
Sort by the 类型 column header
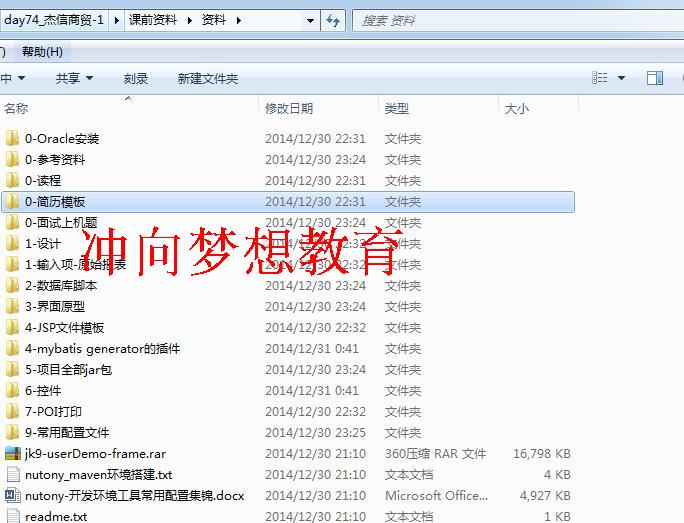[397, 108]
